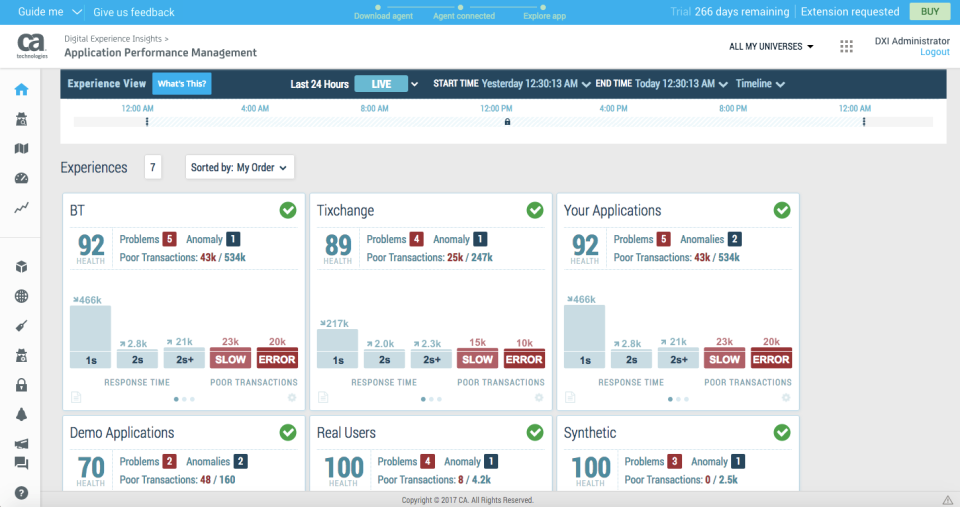Open the agent search sidebar icon below Home
960x507 pixels.
[21, 119]
